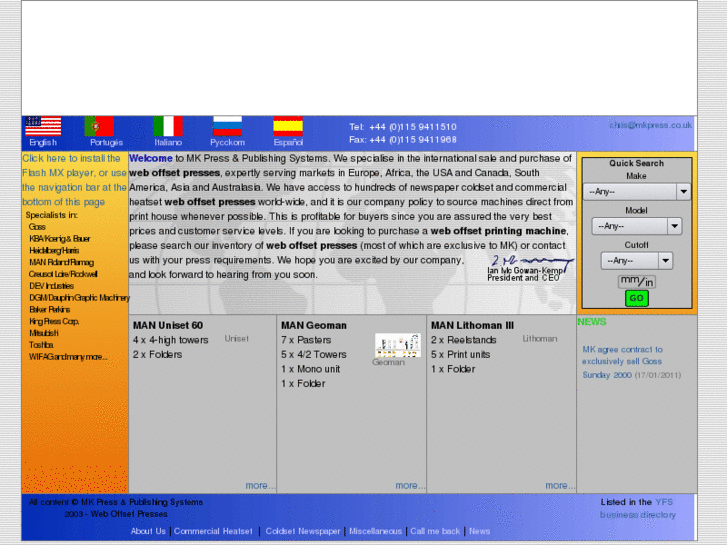Choose the Italian flag icon
The width and height of the screenshot is (727, 545).
point(168,126)
